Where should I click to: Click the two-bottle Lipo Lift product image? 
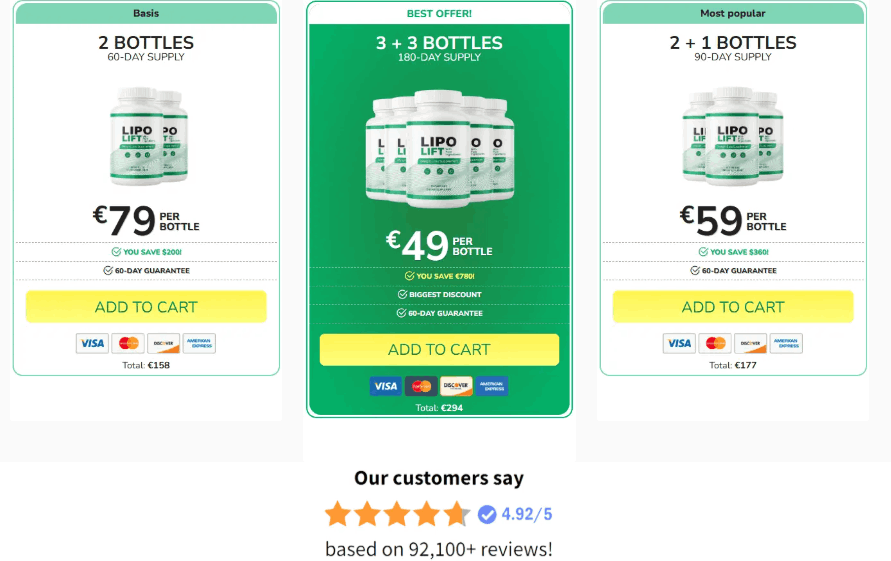(148, 136)
